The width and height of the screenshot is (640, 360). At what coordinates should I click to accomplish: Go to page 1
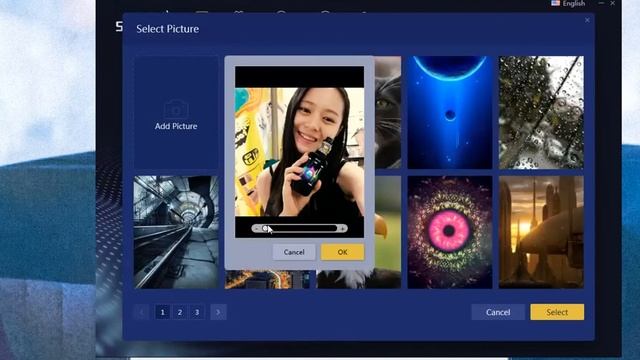[x=162, y=312]
